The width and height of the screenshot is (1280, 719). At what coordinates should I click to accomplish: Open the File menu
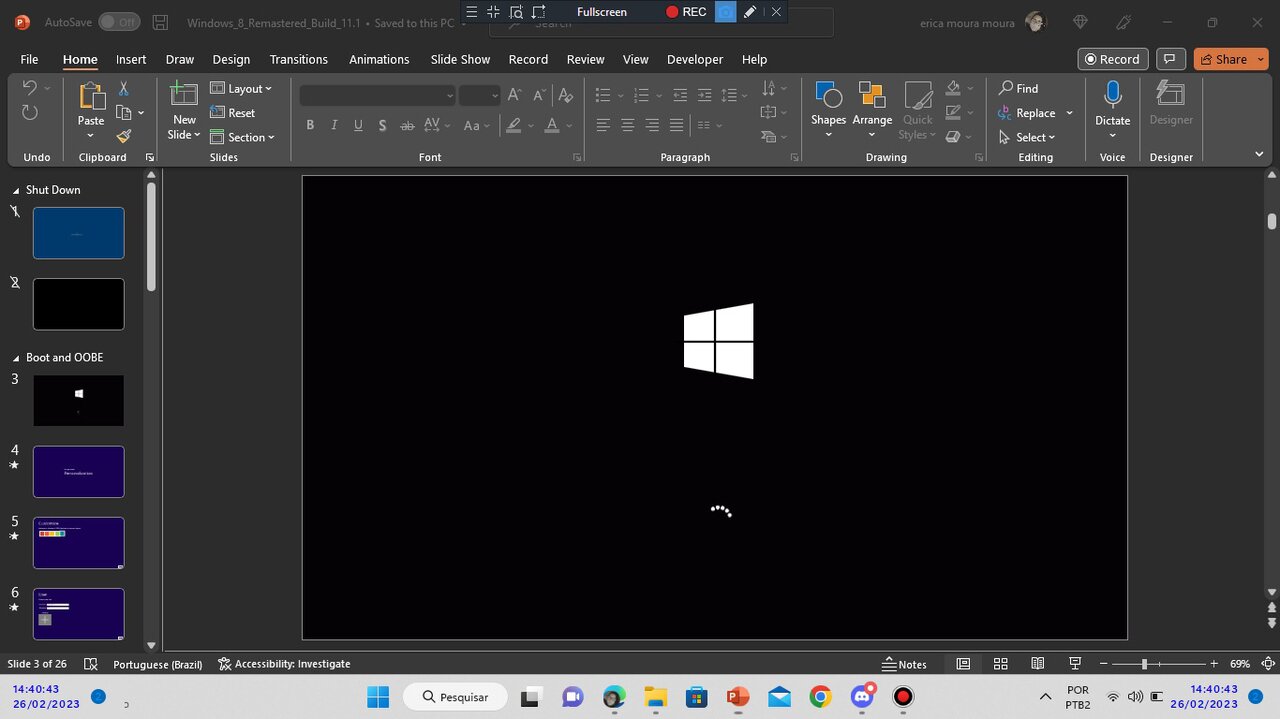coord(29,59)
